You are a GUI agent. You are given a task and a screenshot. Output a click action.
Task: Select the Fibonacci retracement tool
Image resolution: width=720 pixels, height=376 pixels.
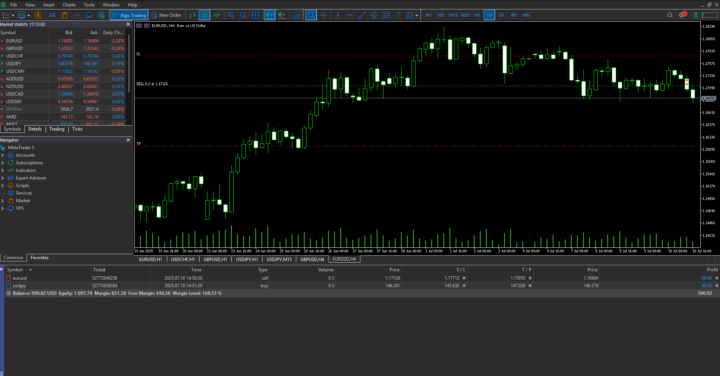(386, 15)
